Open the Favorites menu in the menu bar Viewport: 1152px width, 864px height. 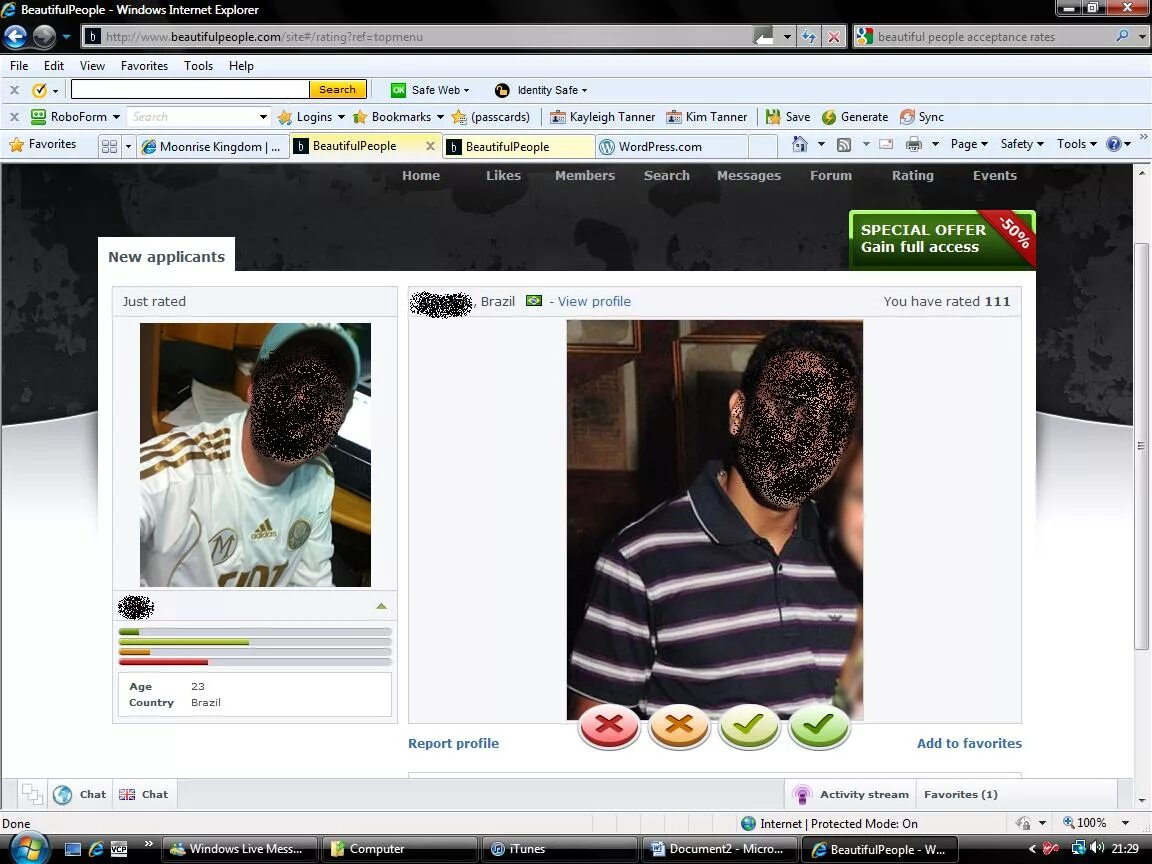[x=144, y=65]
